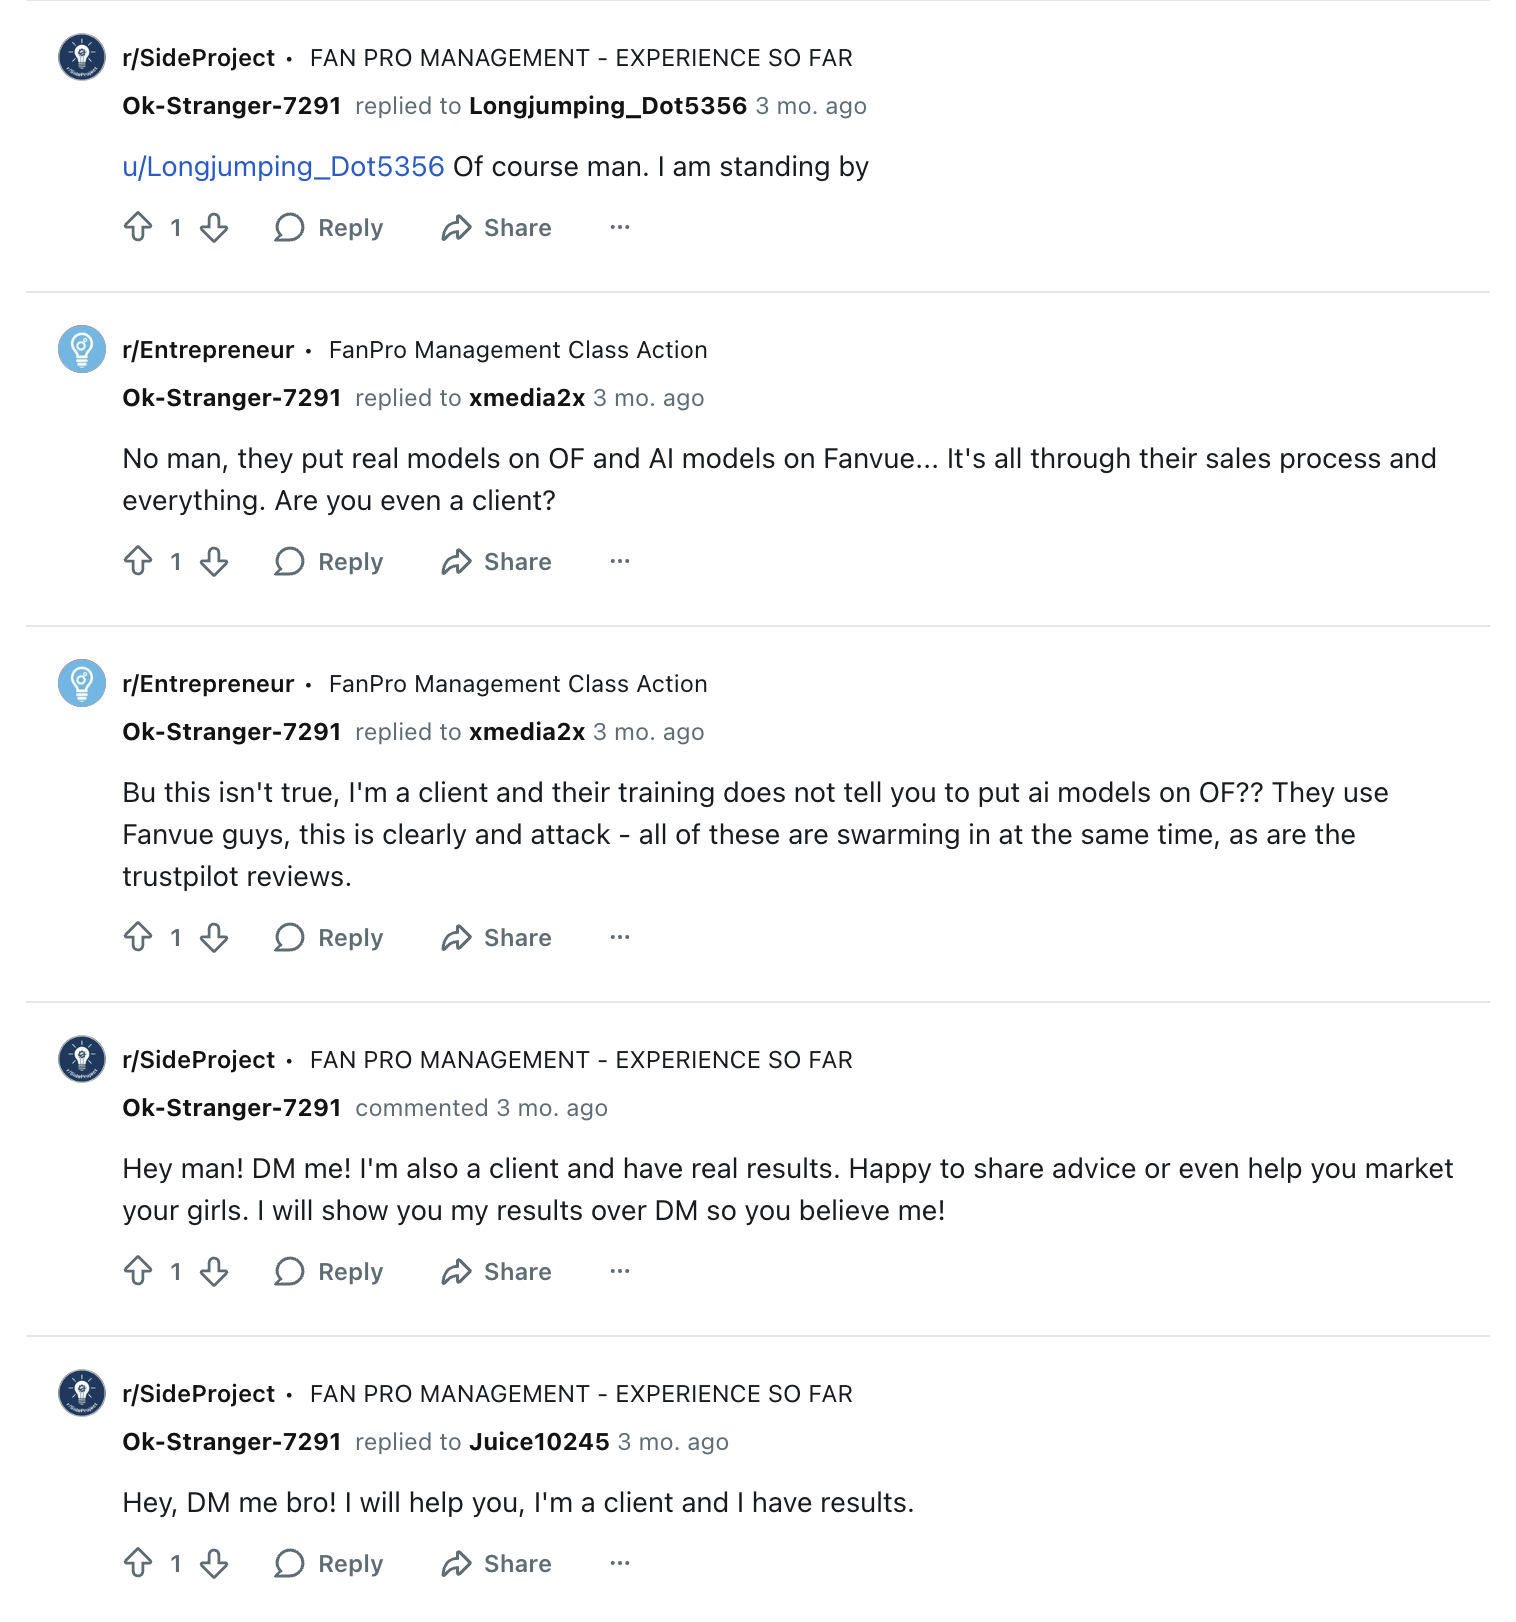
Task: Click the Reply speech-bubble icon on the fourth comment
Action: click(291, 1271)
